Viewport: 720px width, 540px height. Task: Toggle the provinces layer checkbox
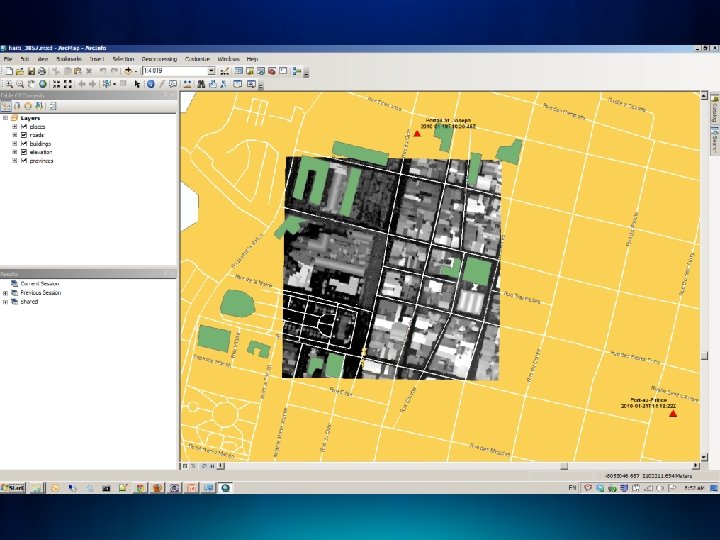24,161
